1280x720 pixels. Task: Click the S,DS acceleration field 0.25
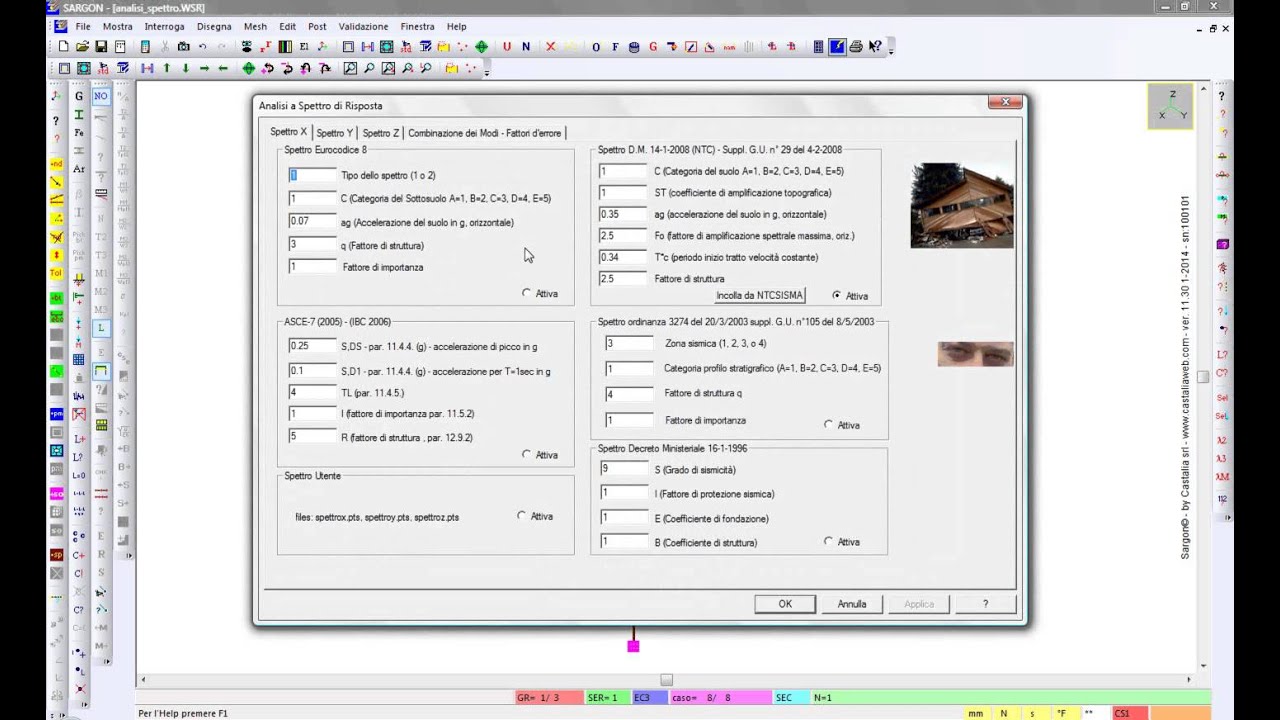[312, 346]
